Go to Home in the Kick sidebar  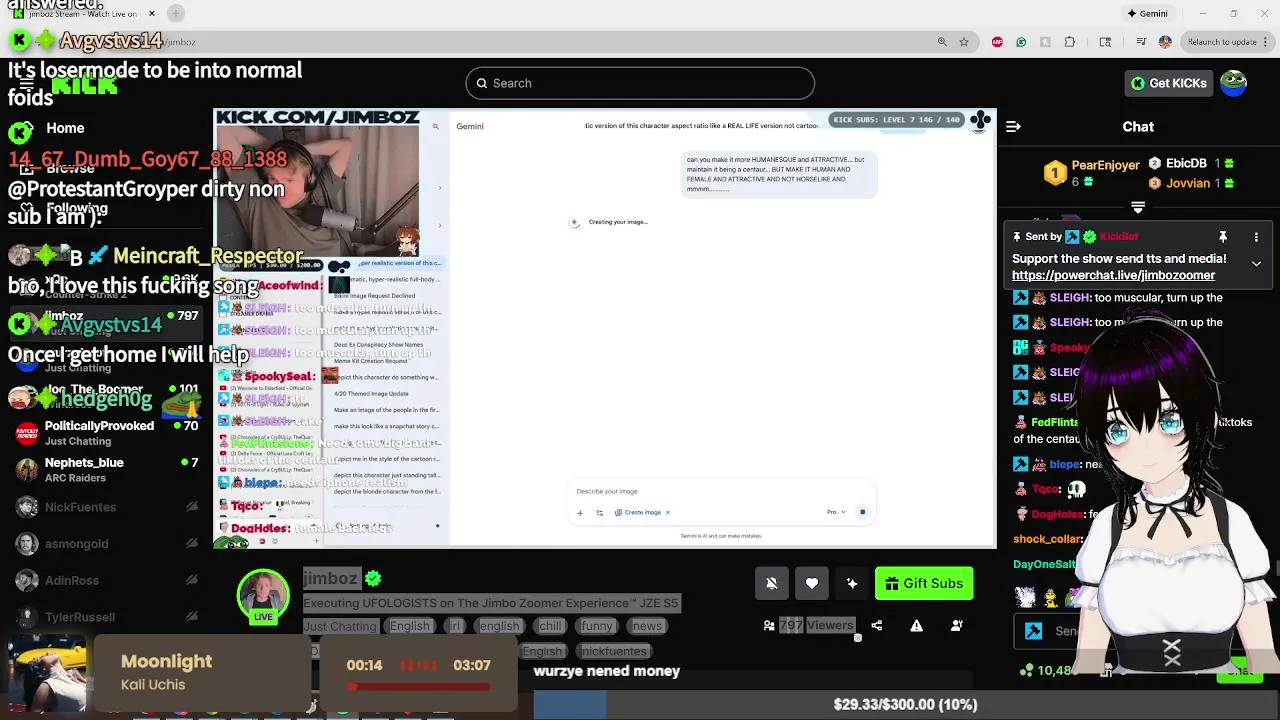(x=64, y=128)
